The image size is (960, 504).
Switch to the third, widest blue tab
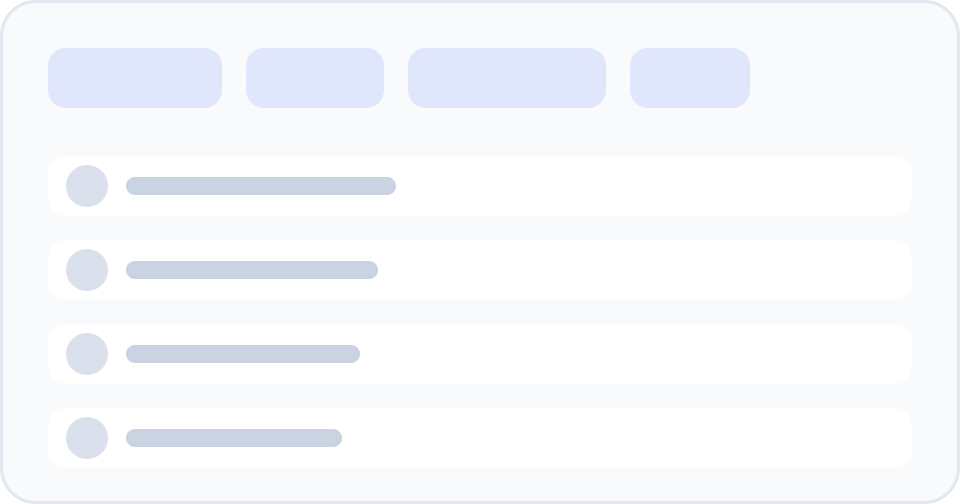(x=507, y=78)
